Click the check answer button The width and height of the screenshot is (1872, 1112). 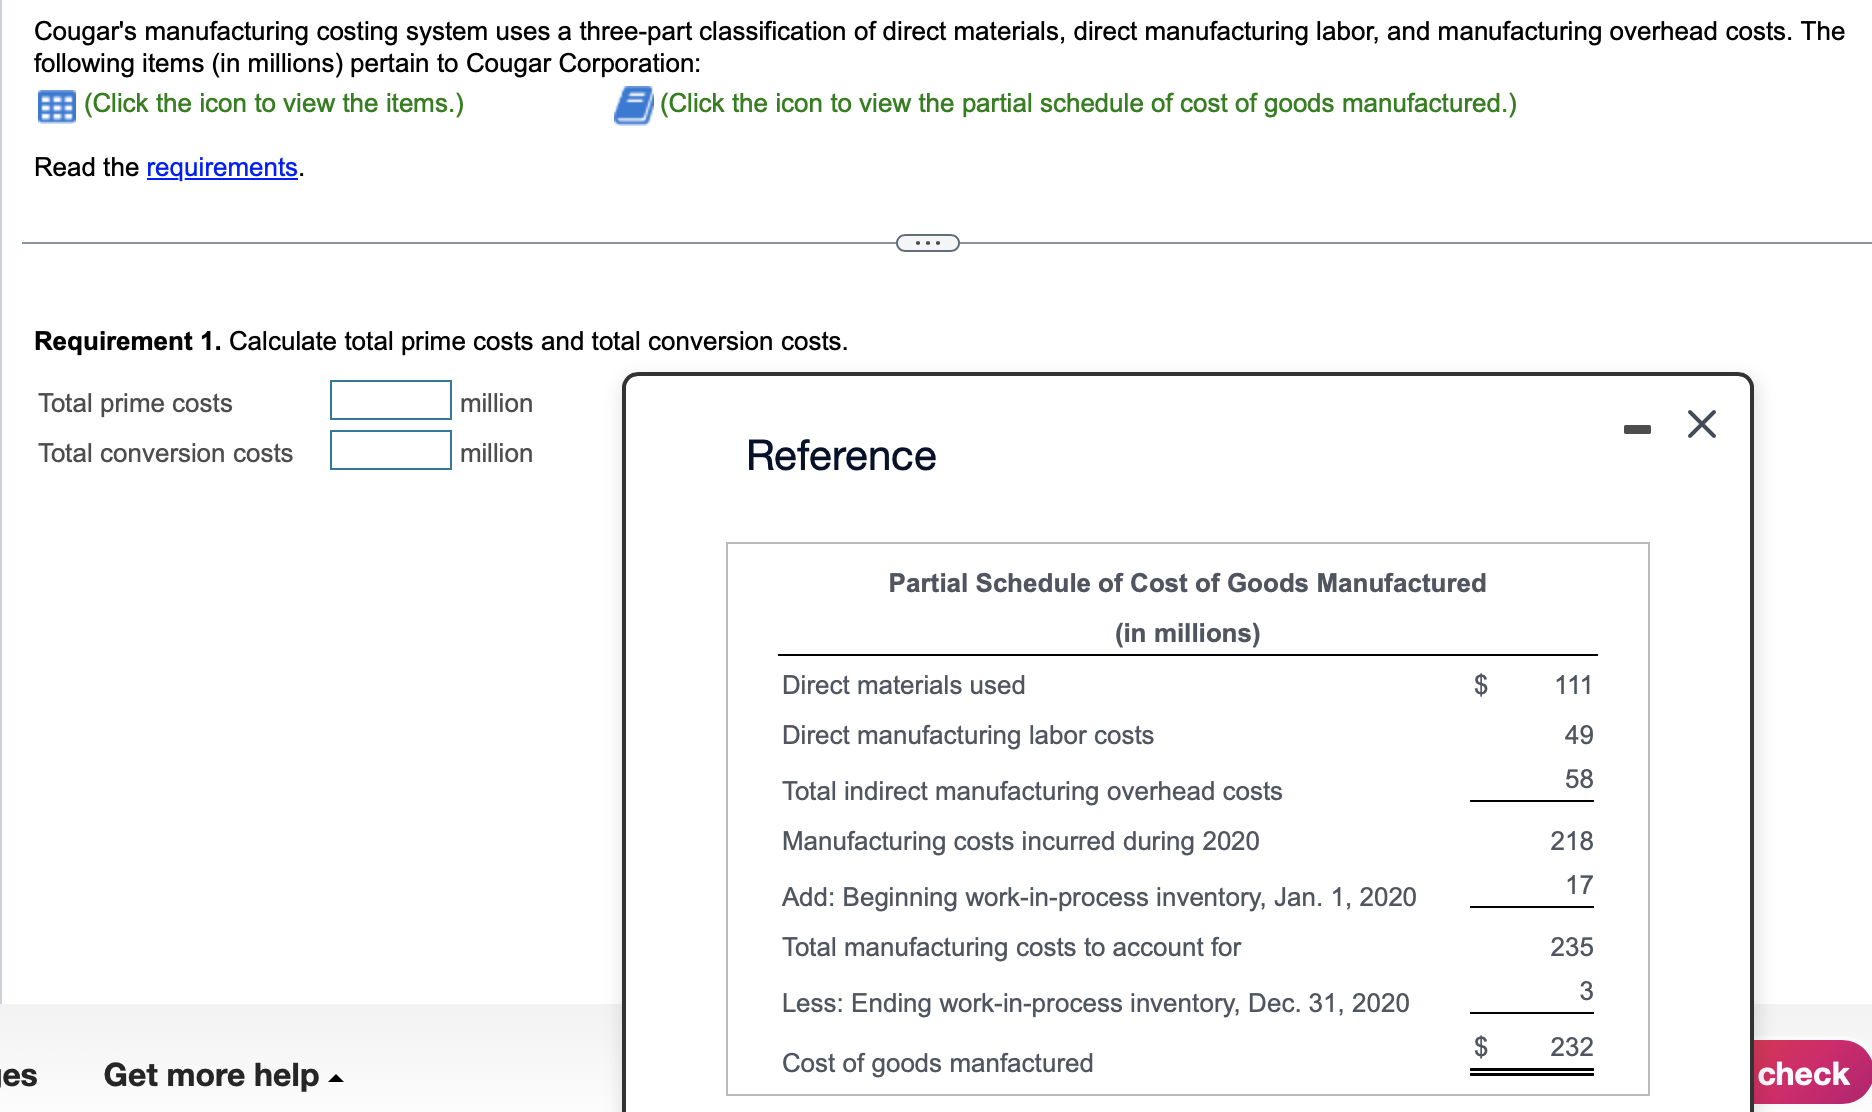coord(1804,1073)
